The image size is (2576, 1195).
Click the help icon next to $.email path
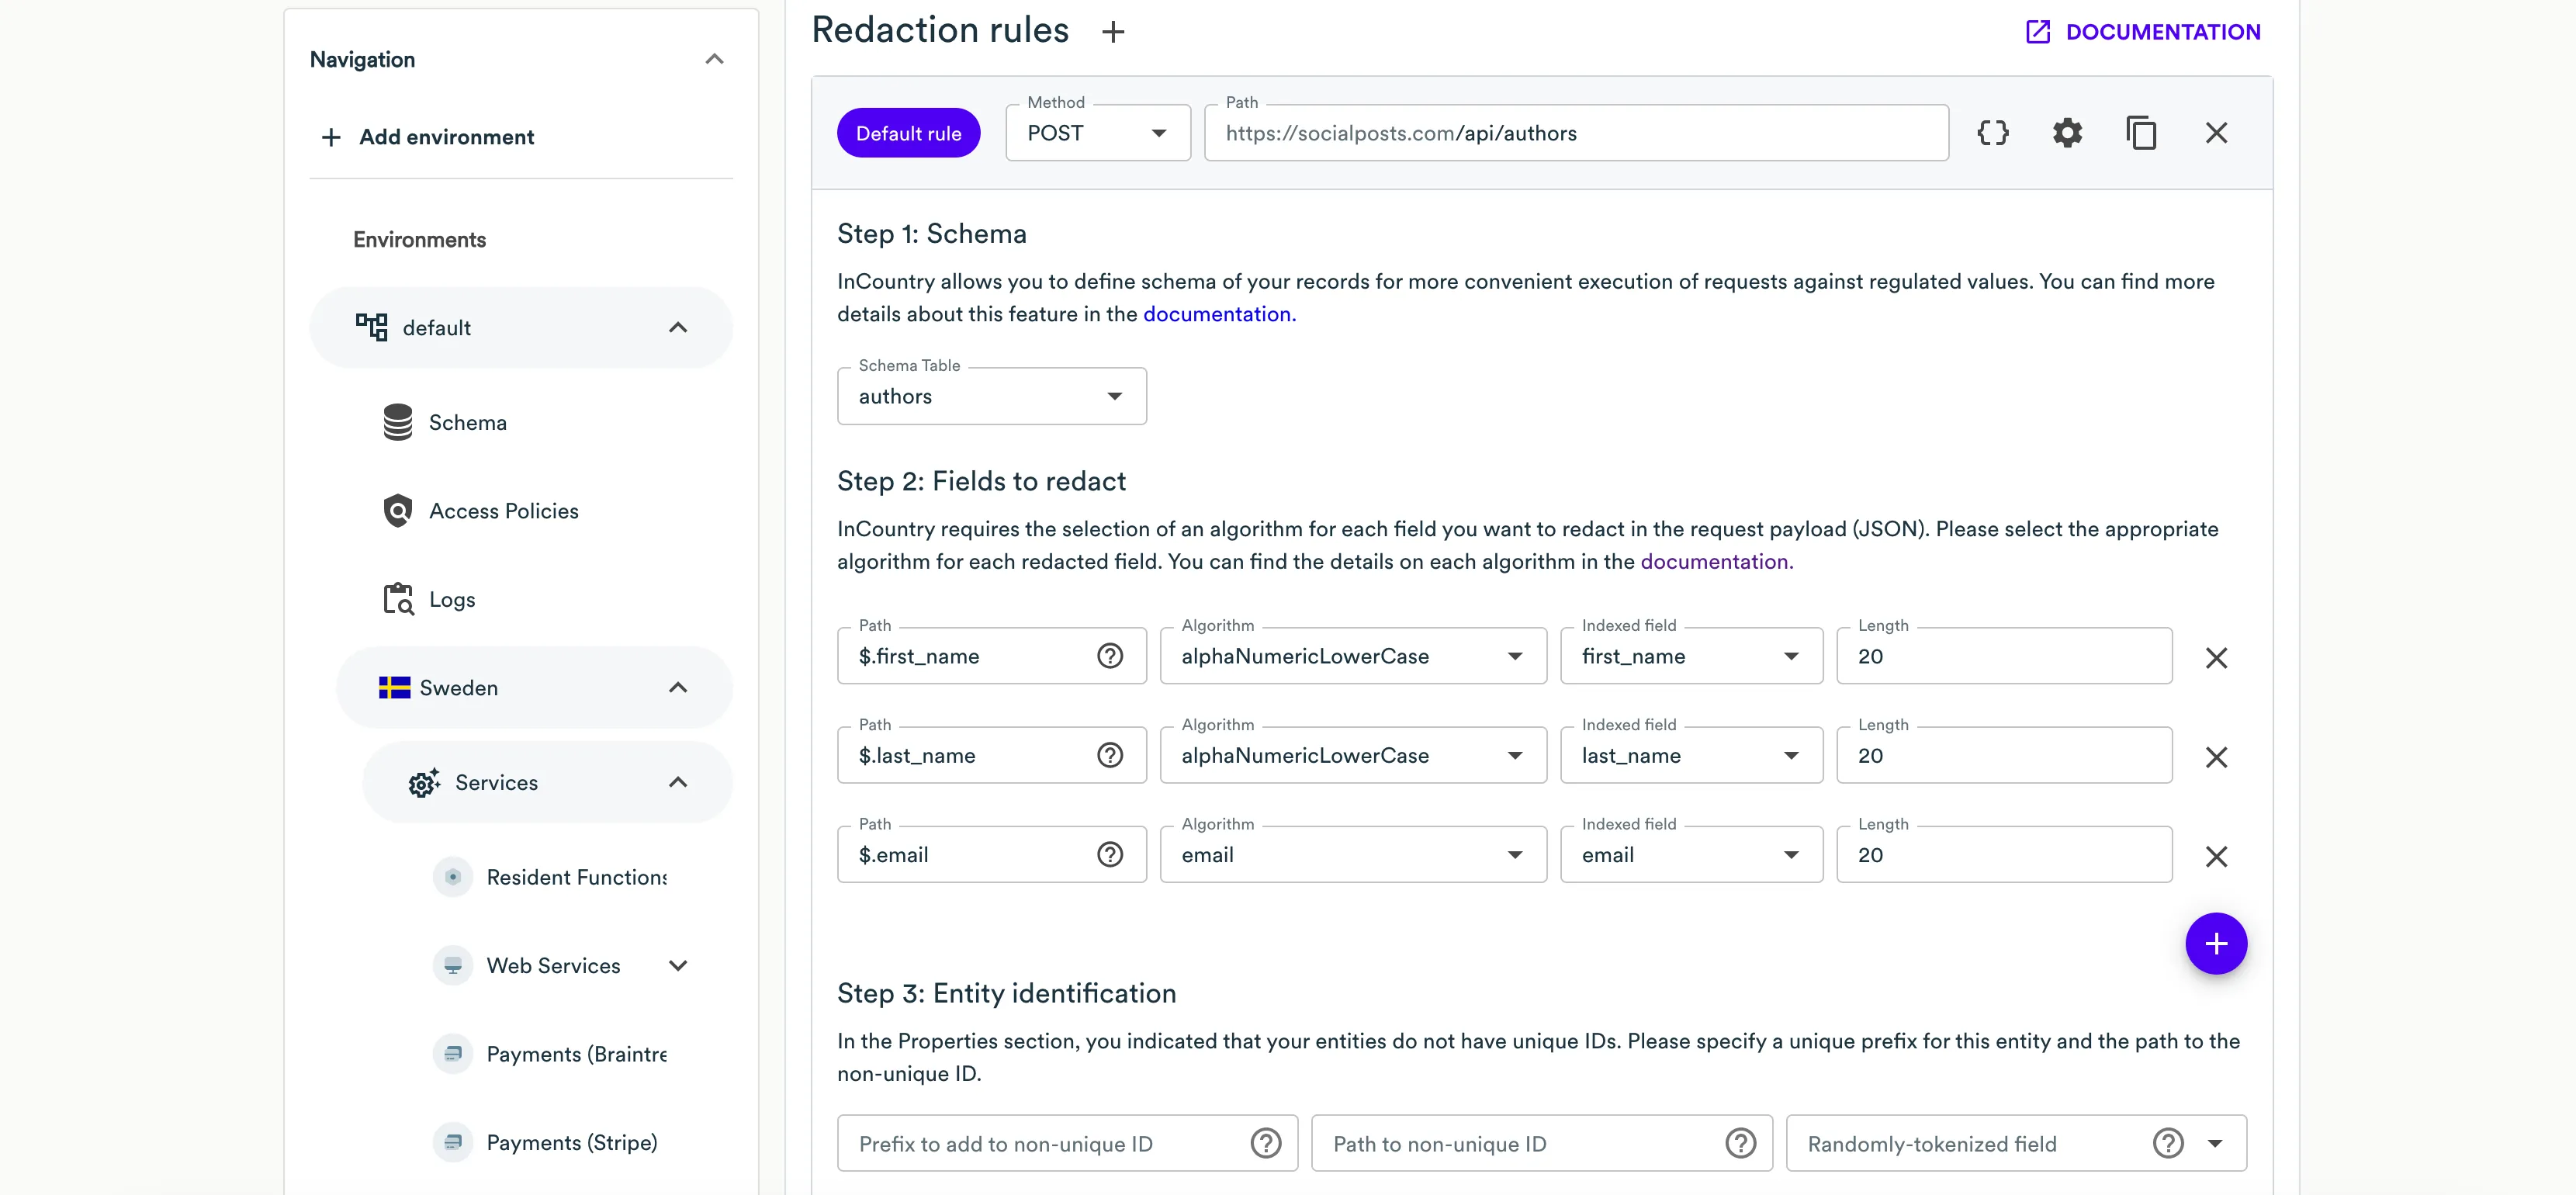coord(1110,854)
